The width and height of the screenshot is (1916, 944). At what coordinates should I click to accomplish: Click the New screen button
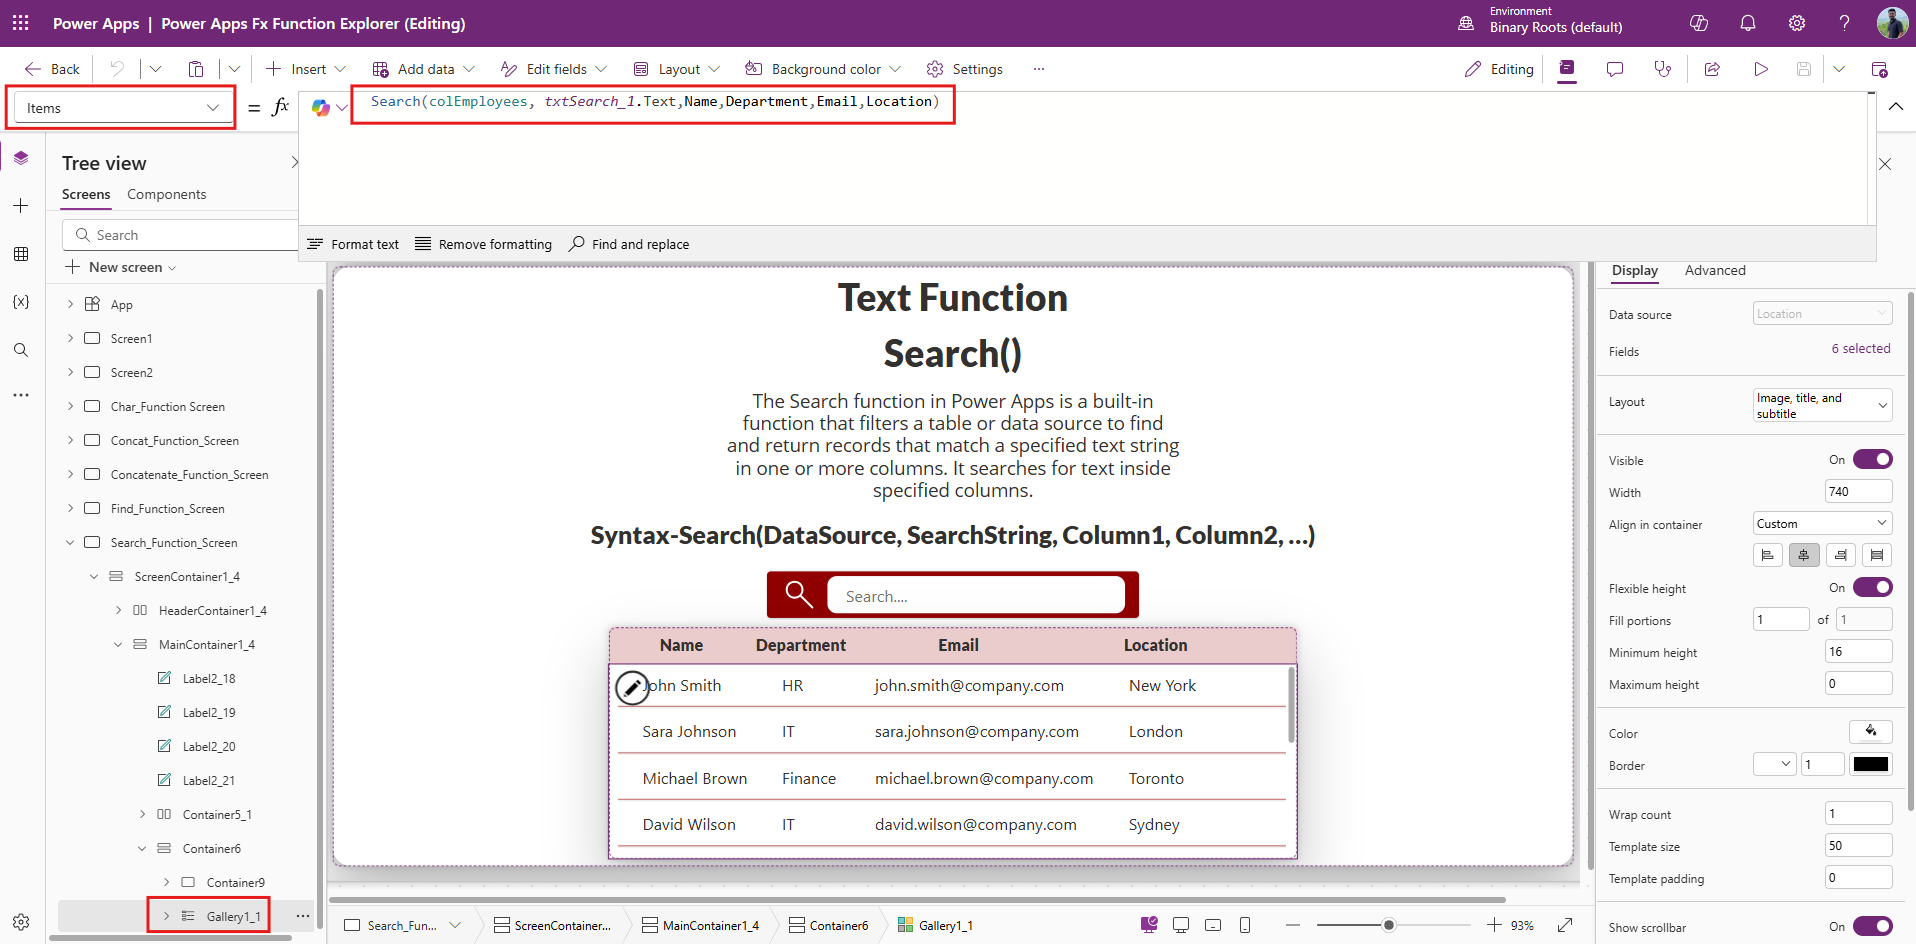coord(120,267)
